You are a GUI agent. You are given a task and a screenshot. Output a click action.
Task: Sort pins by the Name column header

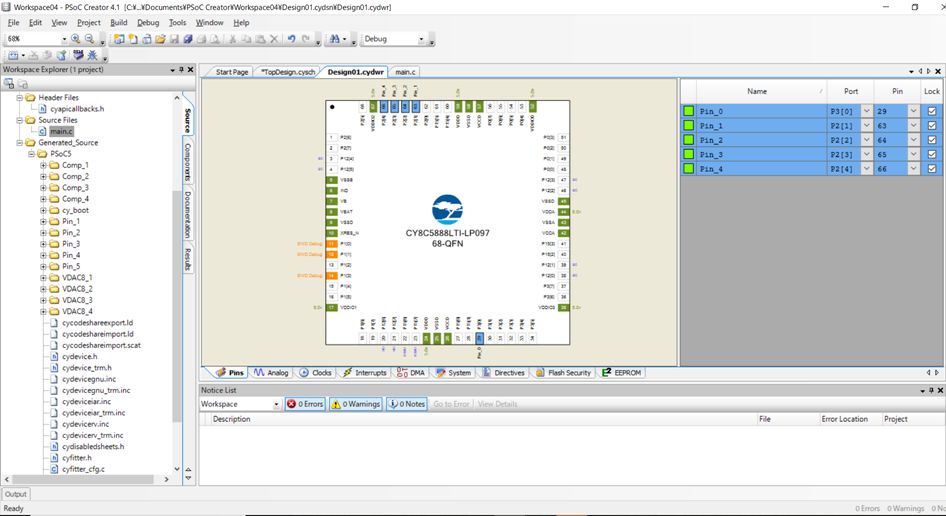pos(757,91)
